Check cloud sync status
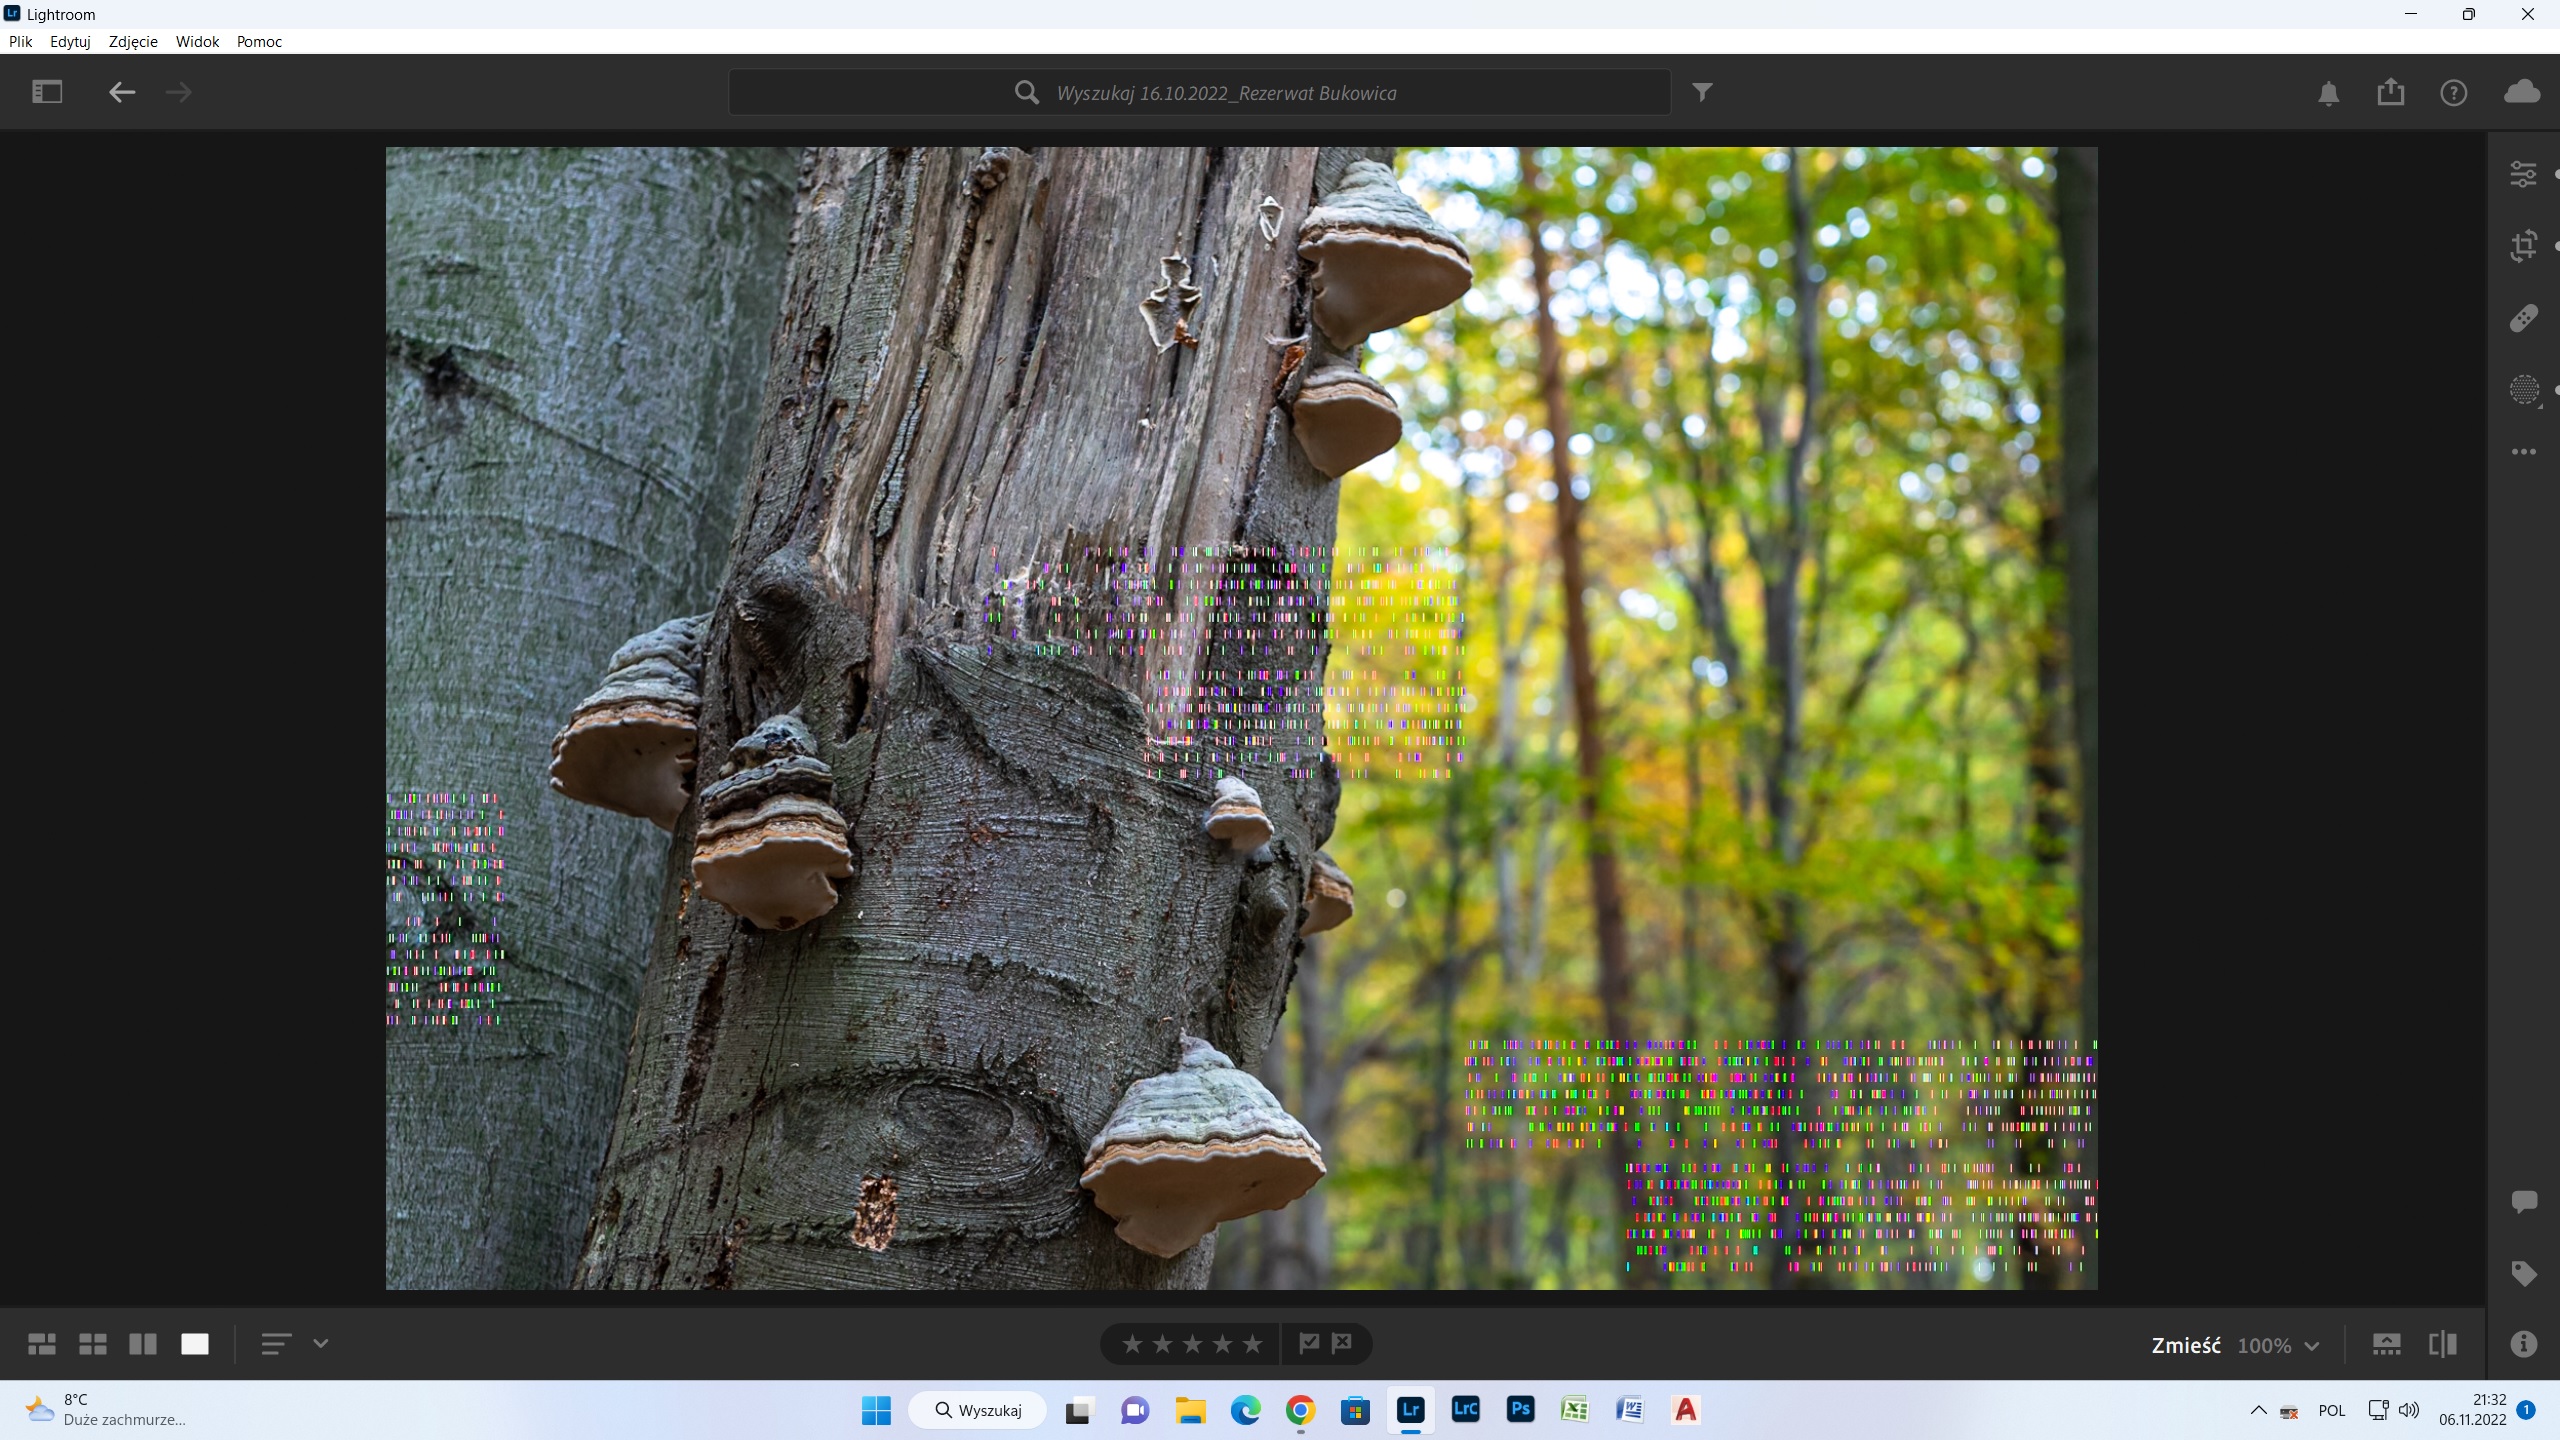 click(2522, 91)
